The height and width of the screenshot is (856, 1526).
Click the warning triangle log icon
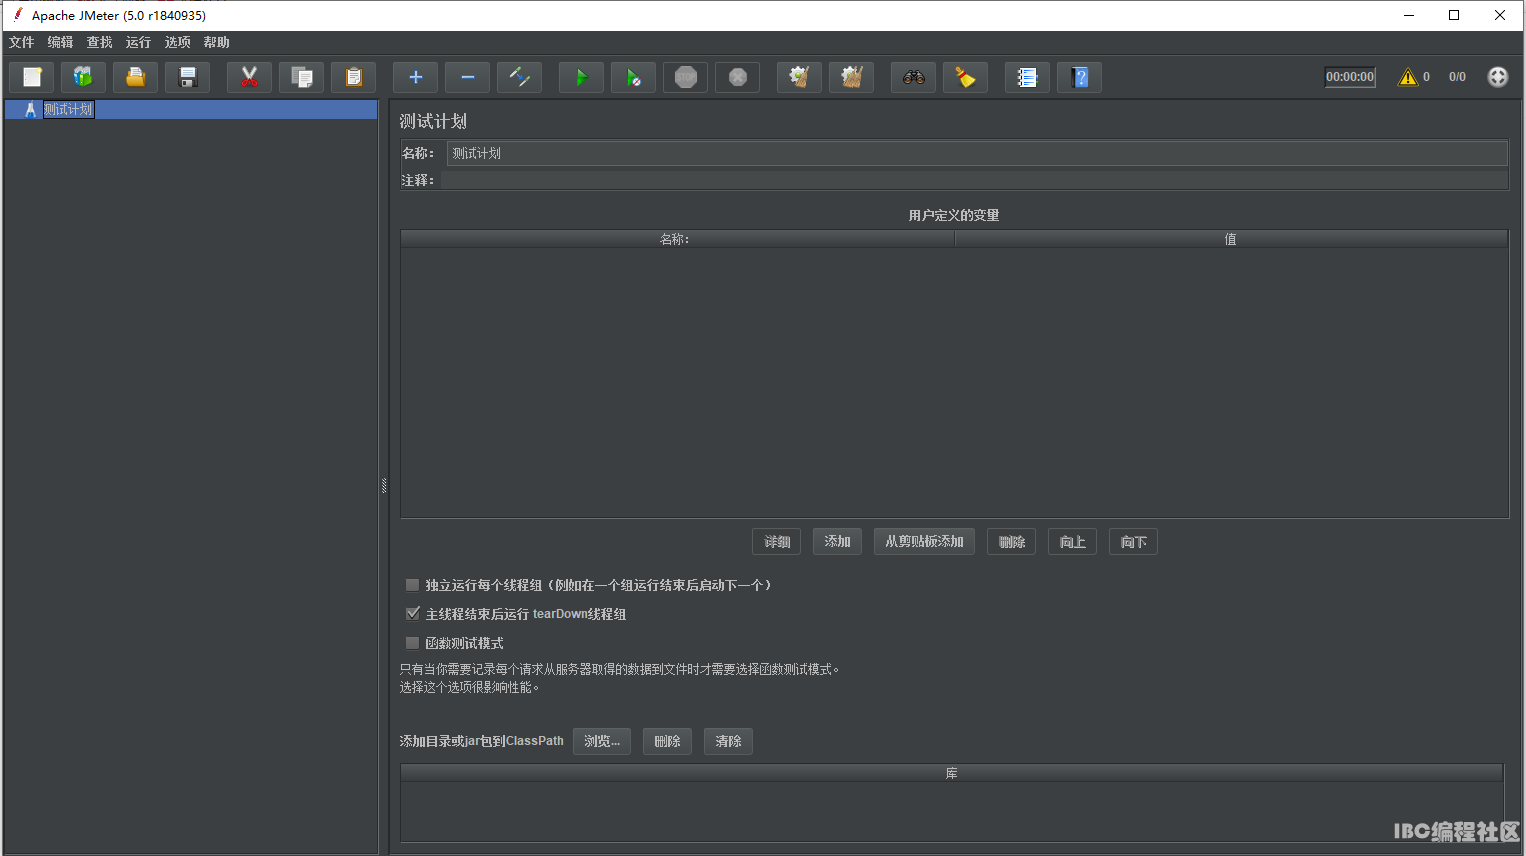pos(1408,77)
